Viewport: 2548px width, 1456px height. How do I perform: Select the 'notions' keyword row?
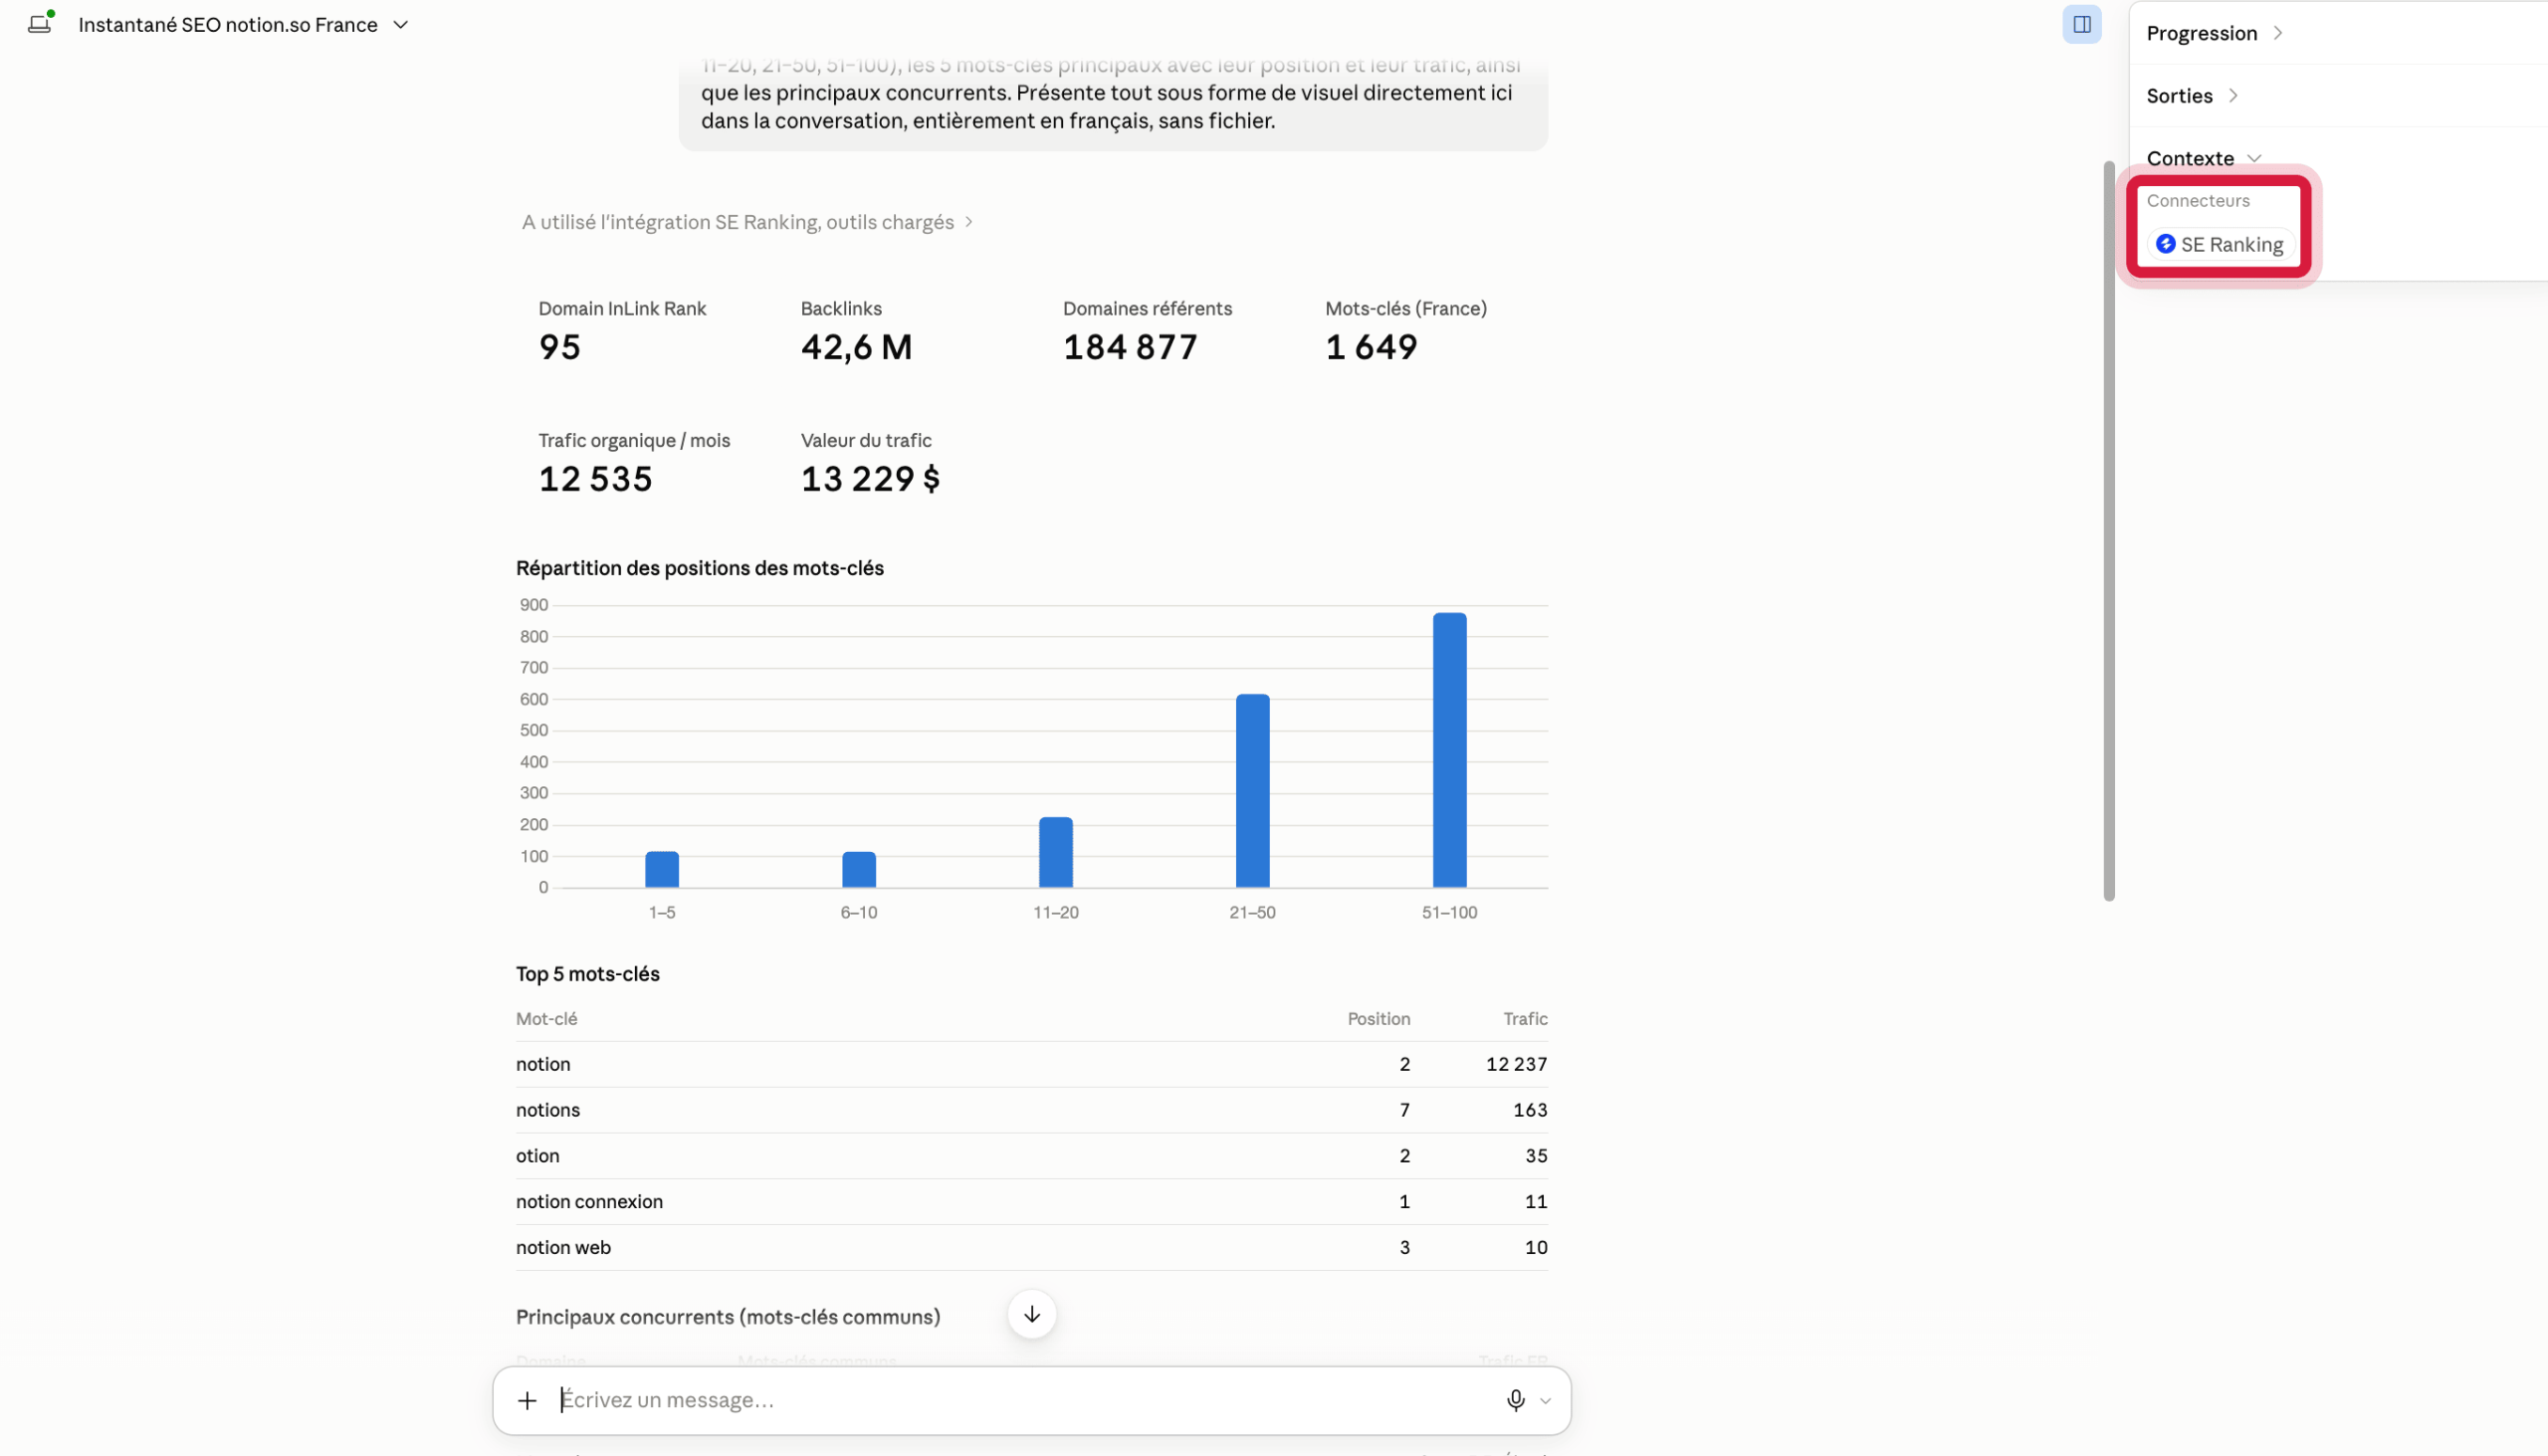coord(1031,1110)
